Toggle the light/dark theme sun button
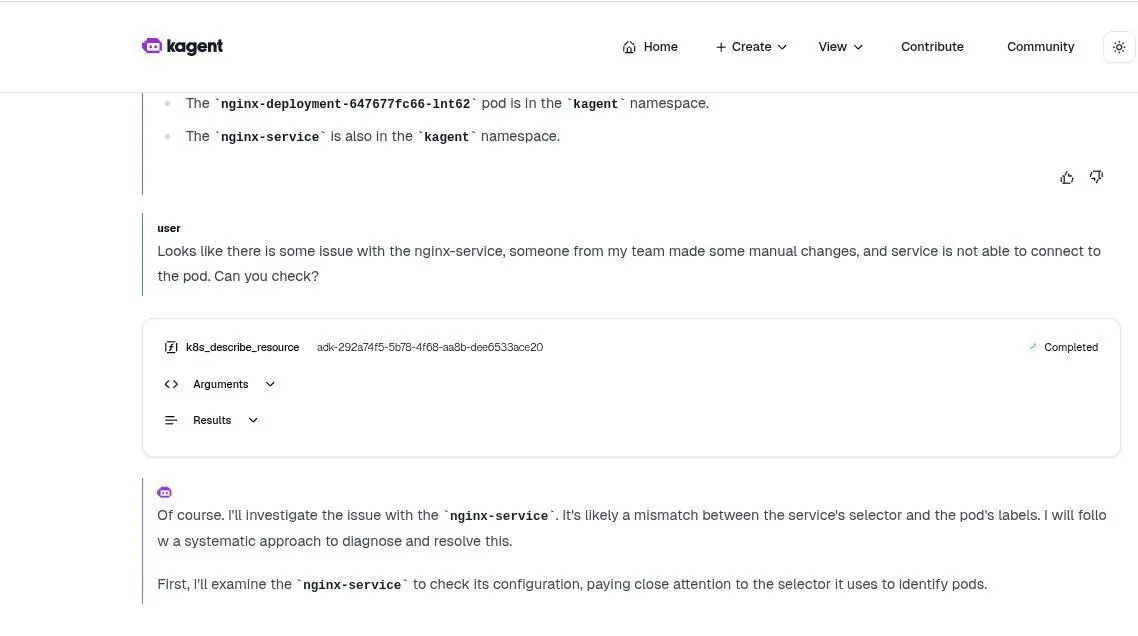 1119,47
